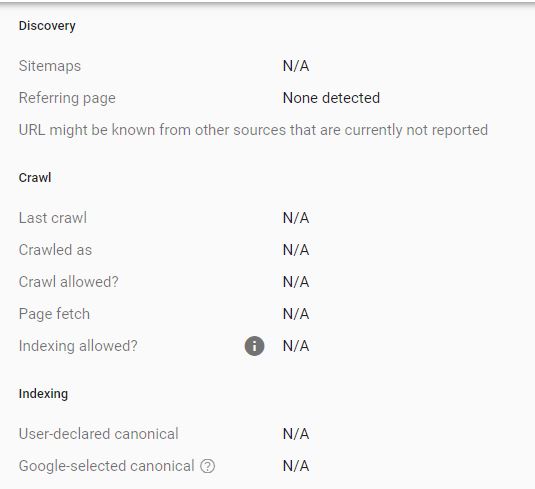Image resolution: width=535 pixels, height=489 pixels.
Task: Click the info icon beside Indexing allowed
Action: pos(254,346)
